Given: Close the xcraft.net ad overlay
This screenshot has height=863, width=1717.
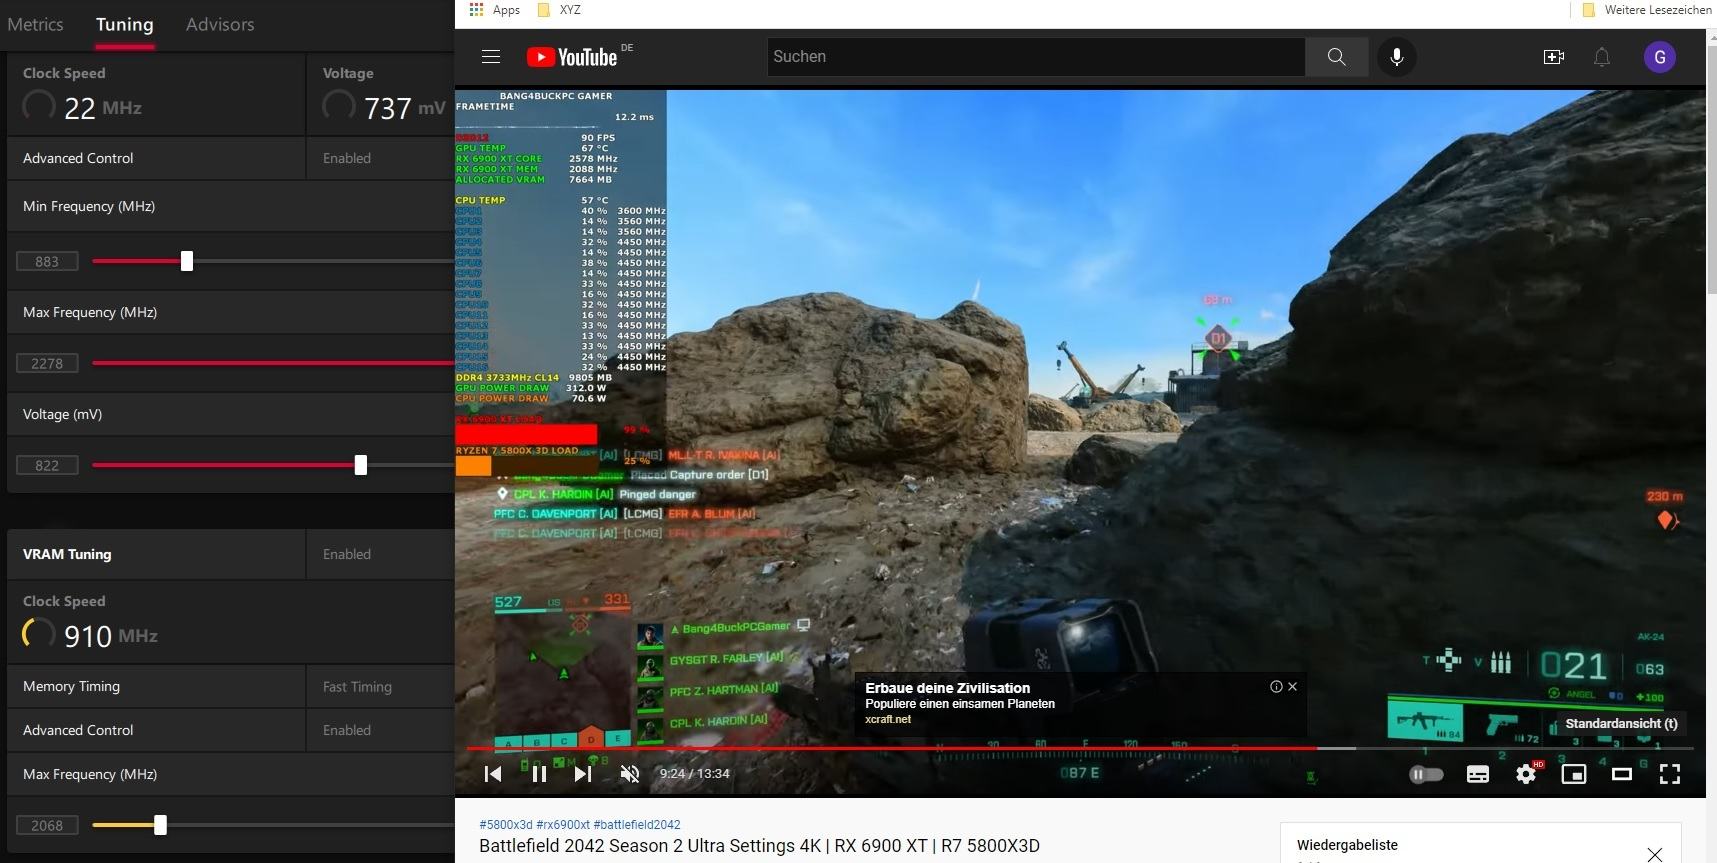Looking at the screenshot, I should (1293, 686).
